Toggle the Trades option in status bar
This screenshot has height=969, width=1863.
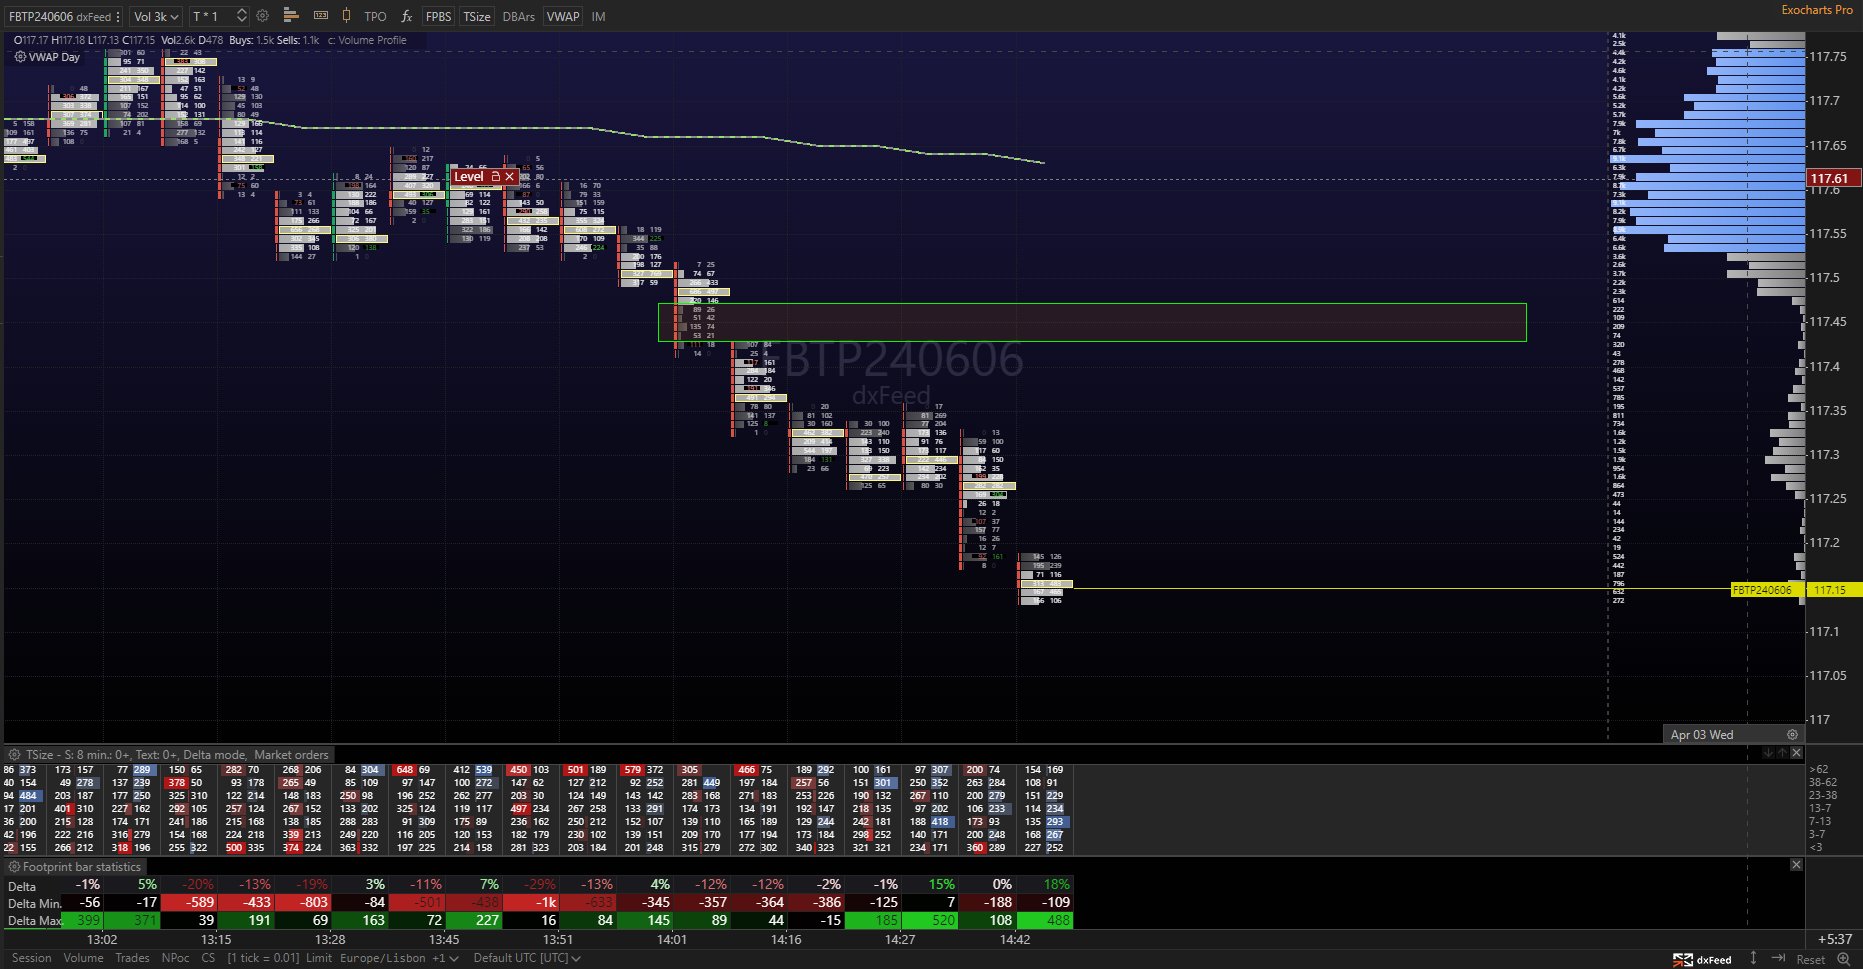tap(132, 958)
